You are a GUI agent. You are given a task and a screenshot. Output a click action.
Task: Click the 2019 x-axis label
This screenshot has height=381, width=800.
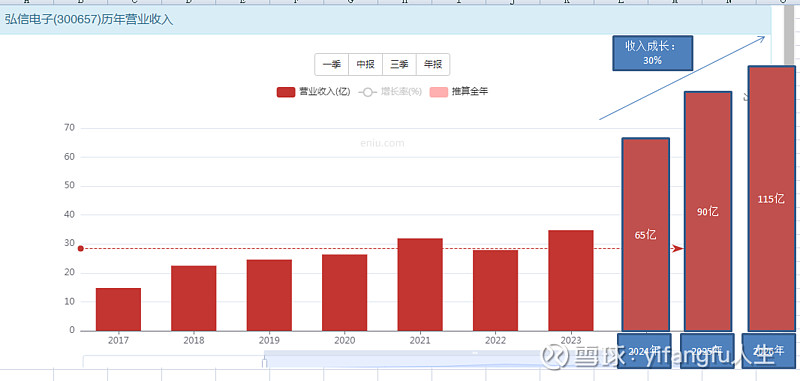[x=269, y=341]
